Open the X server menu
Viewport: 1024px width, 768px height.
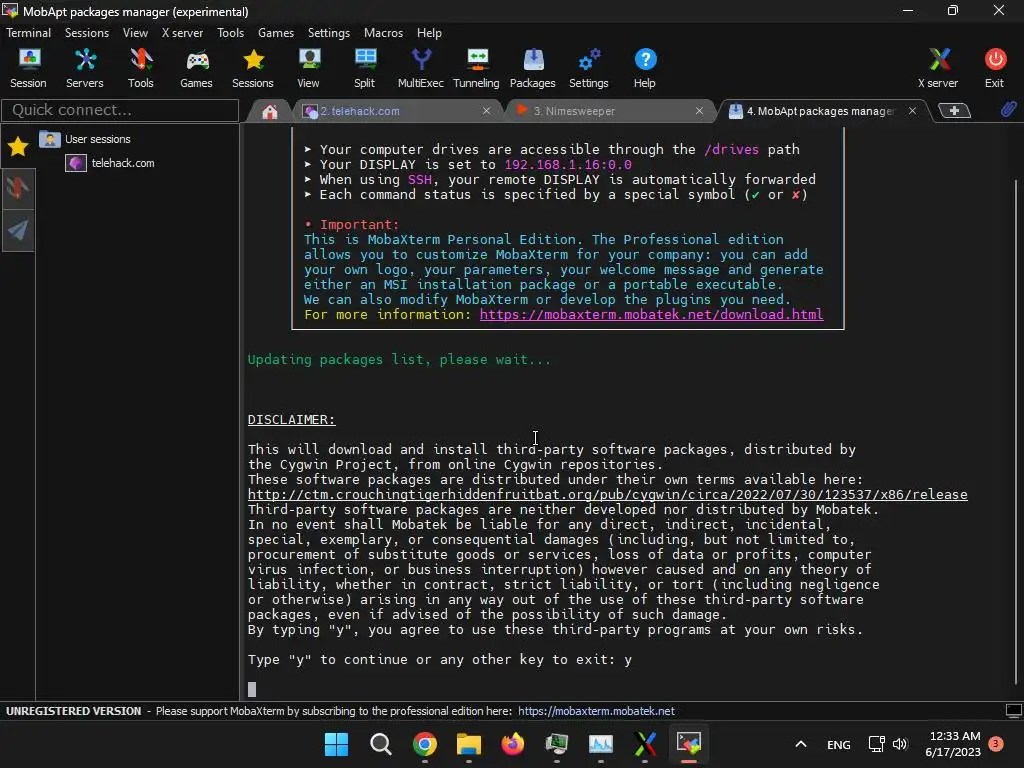(182, 33)
